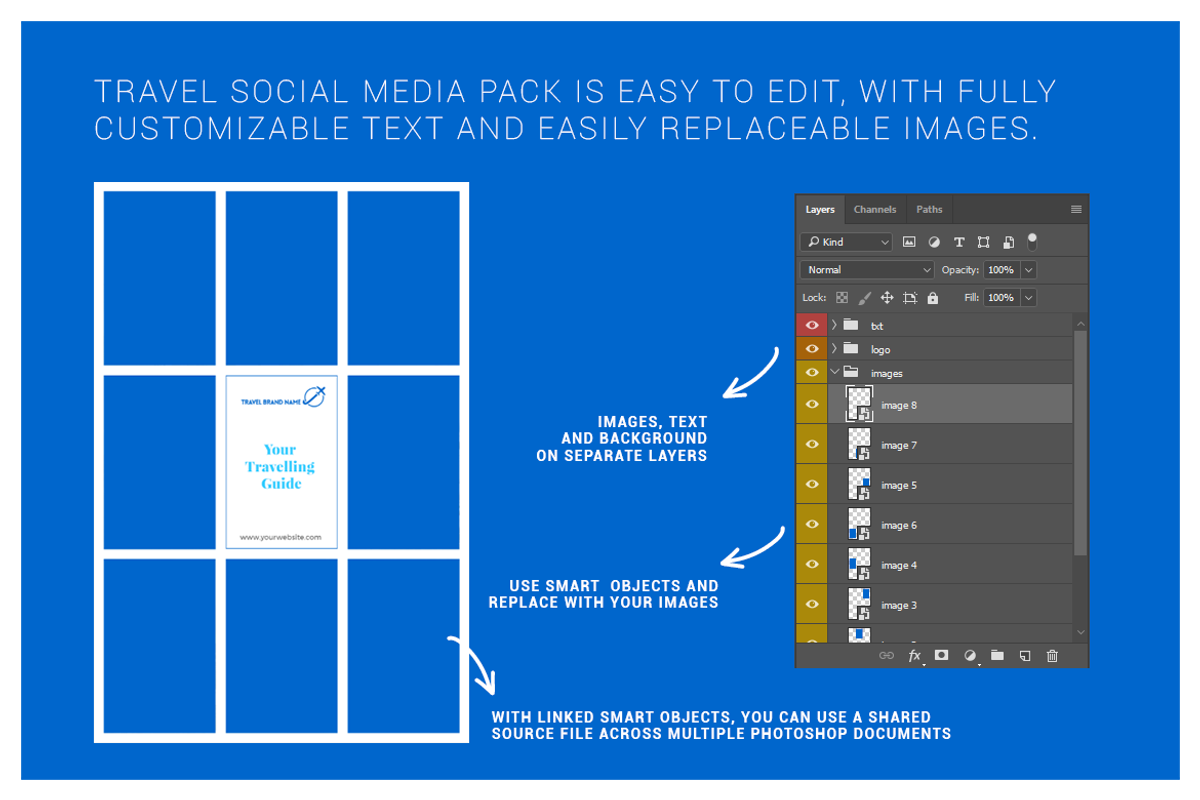This screenshot has height=800, width=1200.
Task: Toggle the layer filtering switch
Action: (x=1032, y=242)
